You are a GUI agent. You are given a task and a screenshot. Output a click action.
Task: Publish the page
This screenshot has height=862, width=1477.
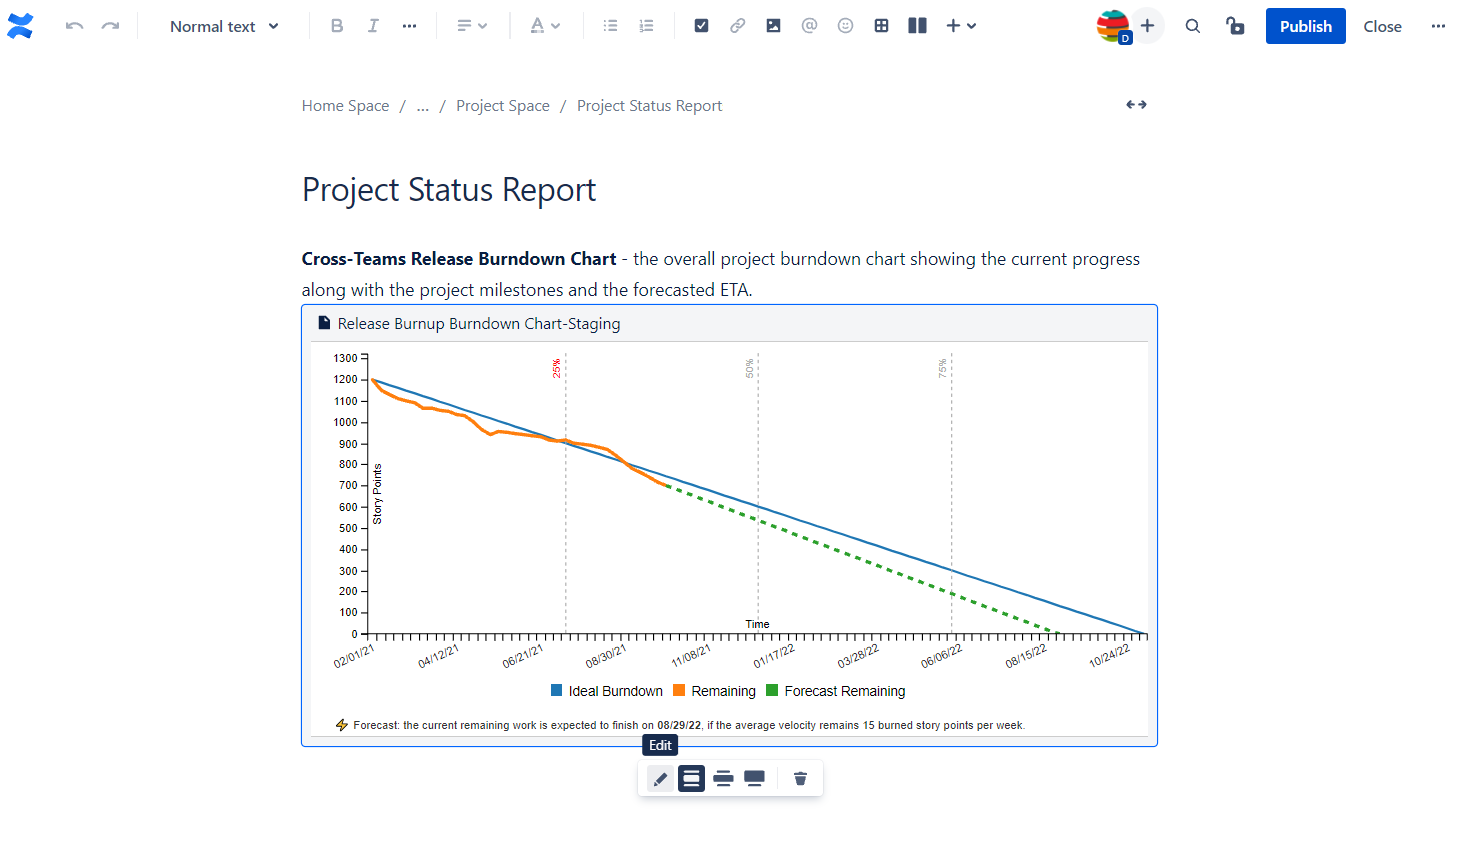point(1305,26)
